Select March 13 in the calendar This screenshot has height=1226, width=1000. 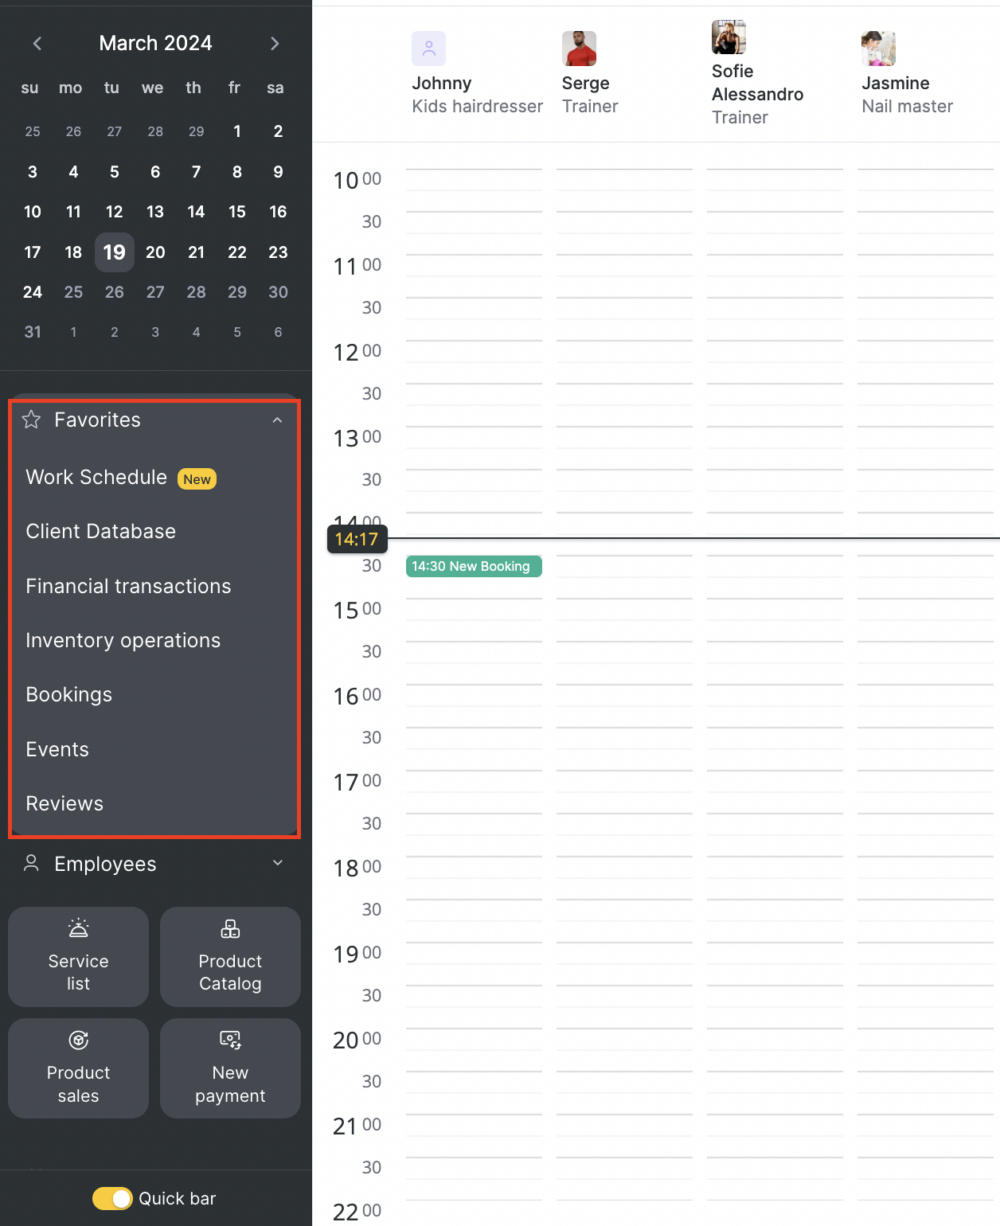point(155,212)
